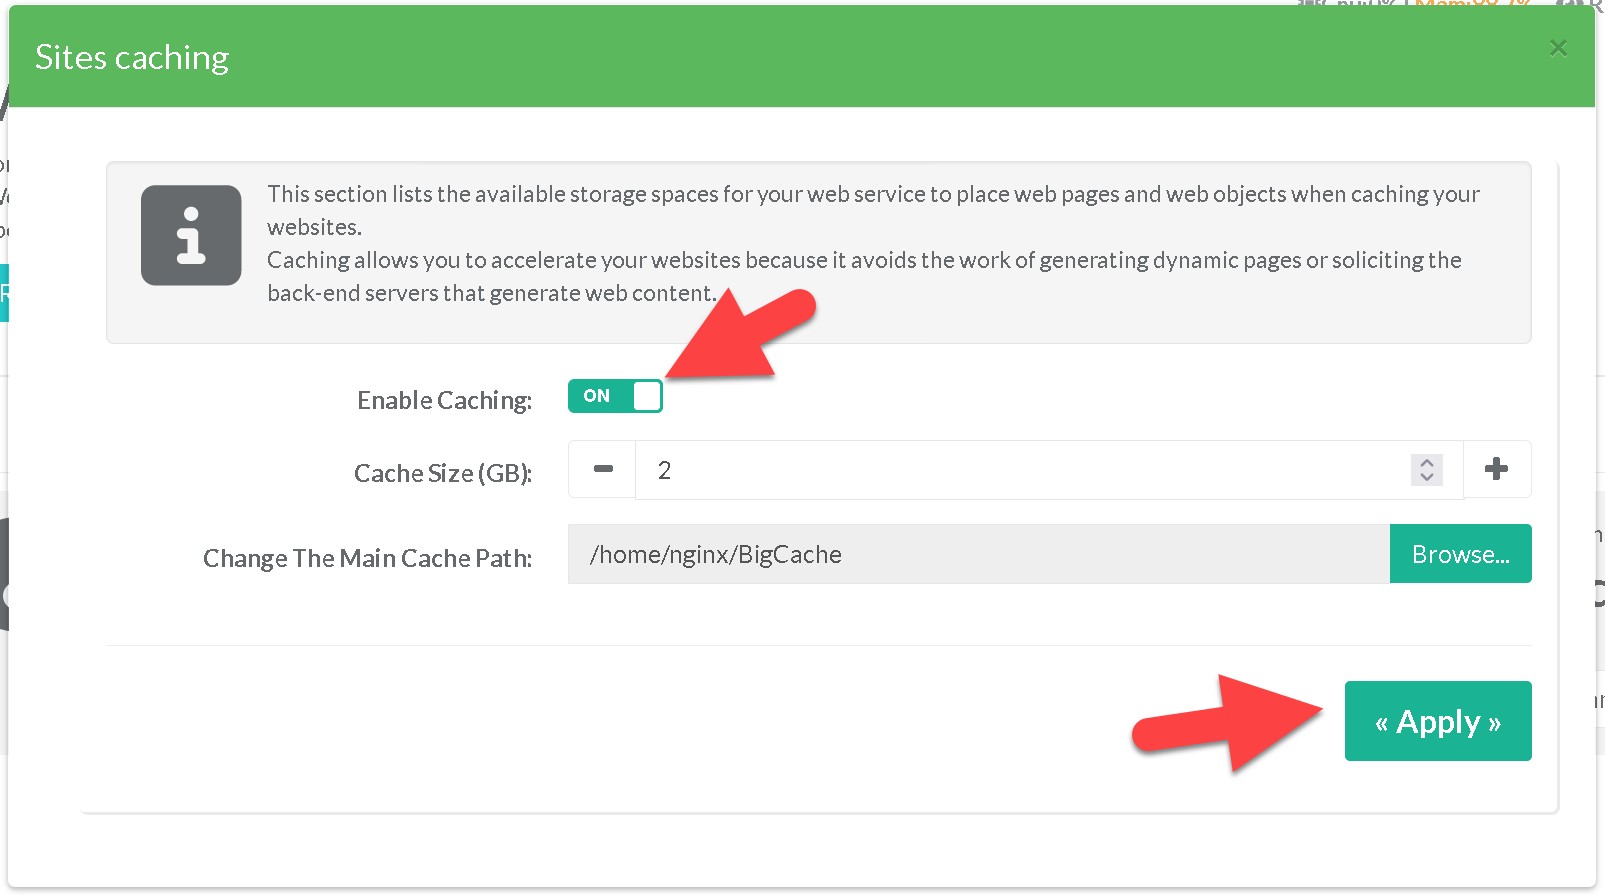This screenshot has width=1605, height=895.
Task: Close the Sites caching dialog
Action: point(1557,48)
